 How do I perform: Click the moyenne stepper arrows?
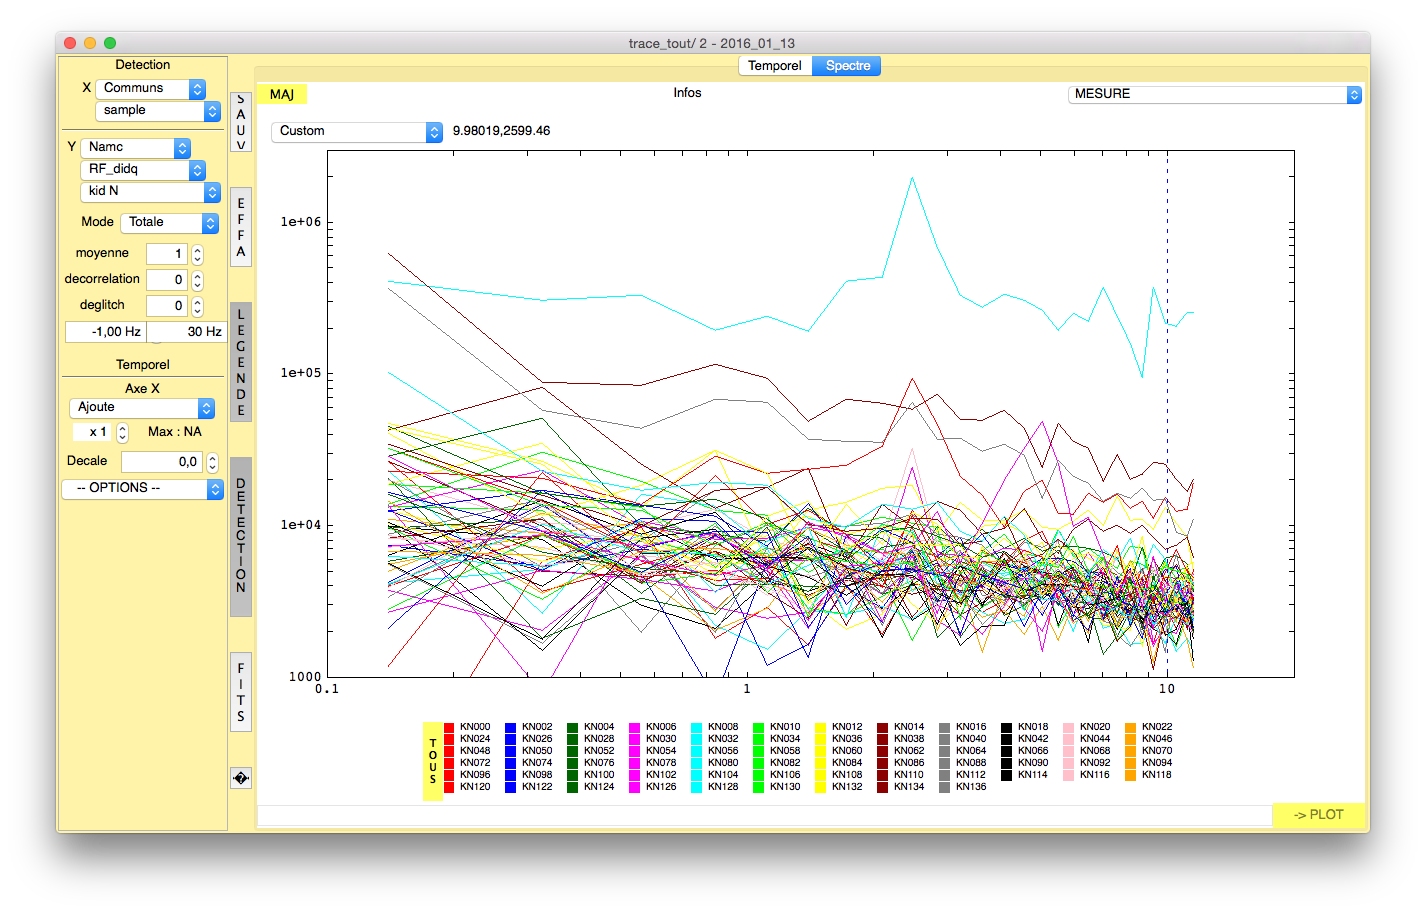(197, 254)
